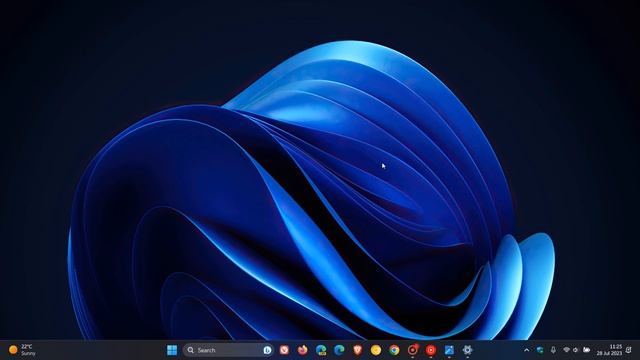
Task: Open the yellow circular app icon
Action: pos(376,350)
